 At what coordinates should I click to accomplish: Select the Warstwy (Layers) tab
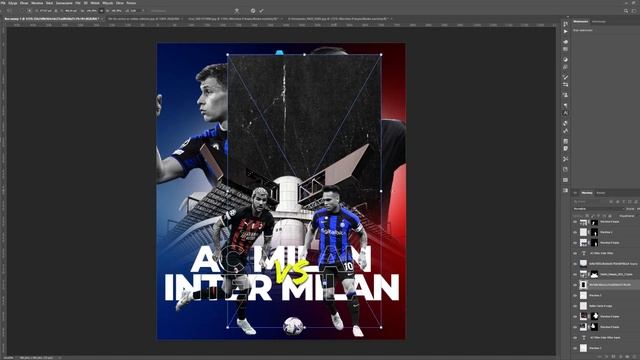pyautogui.click(x=587, y=193)
